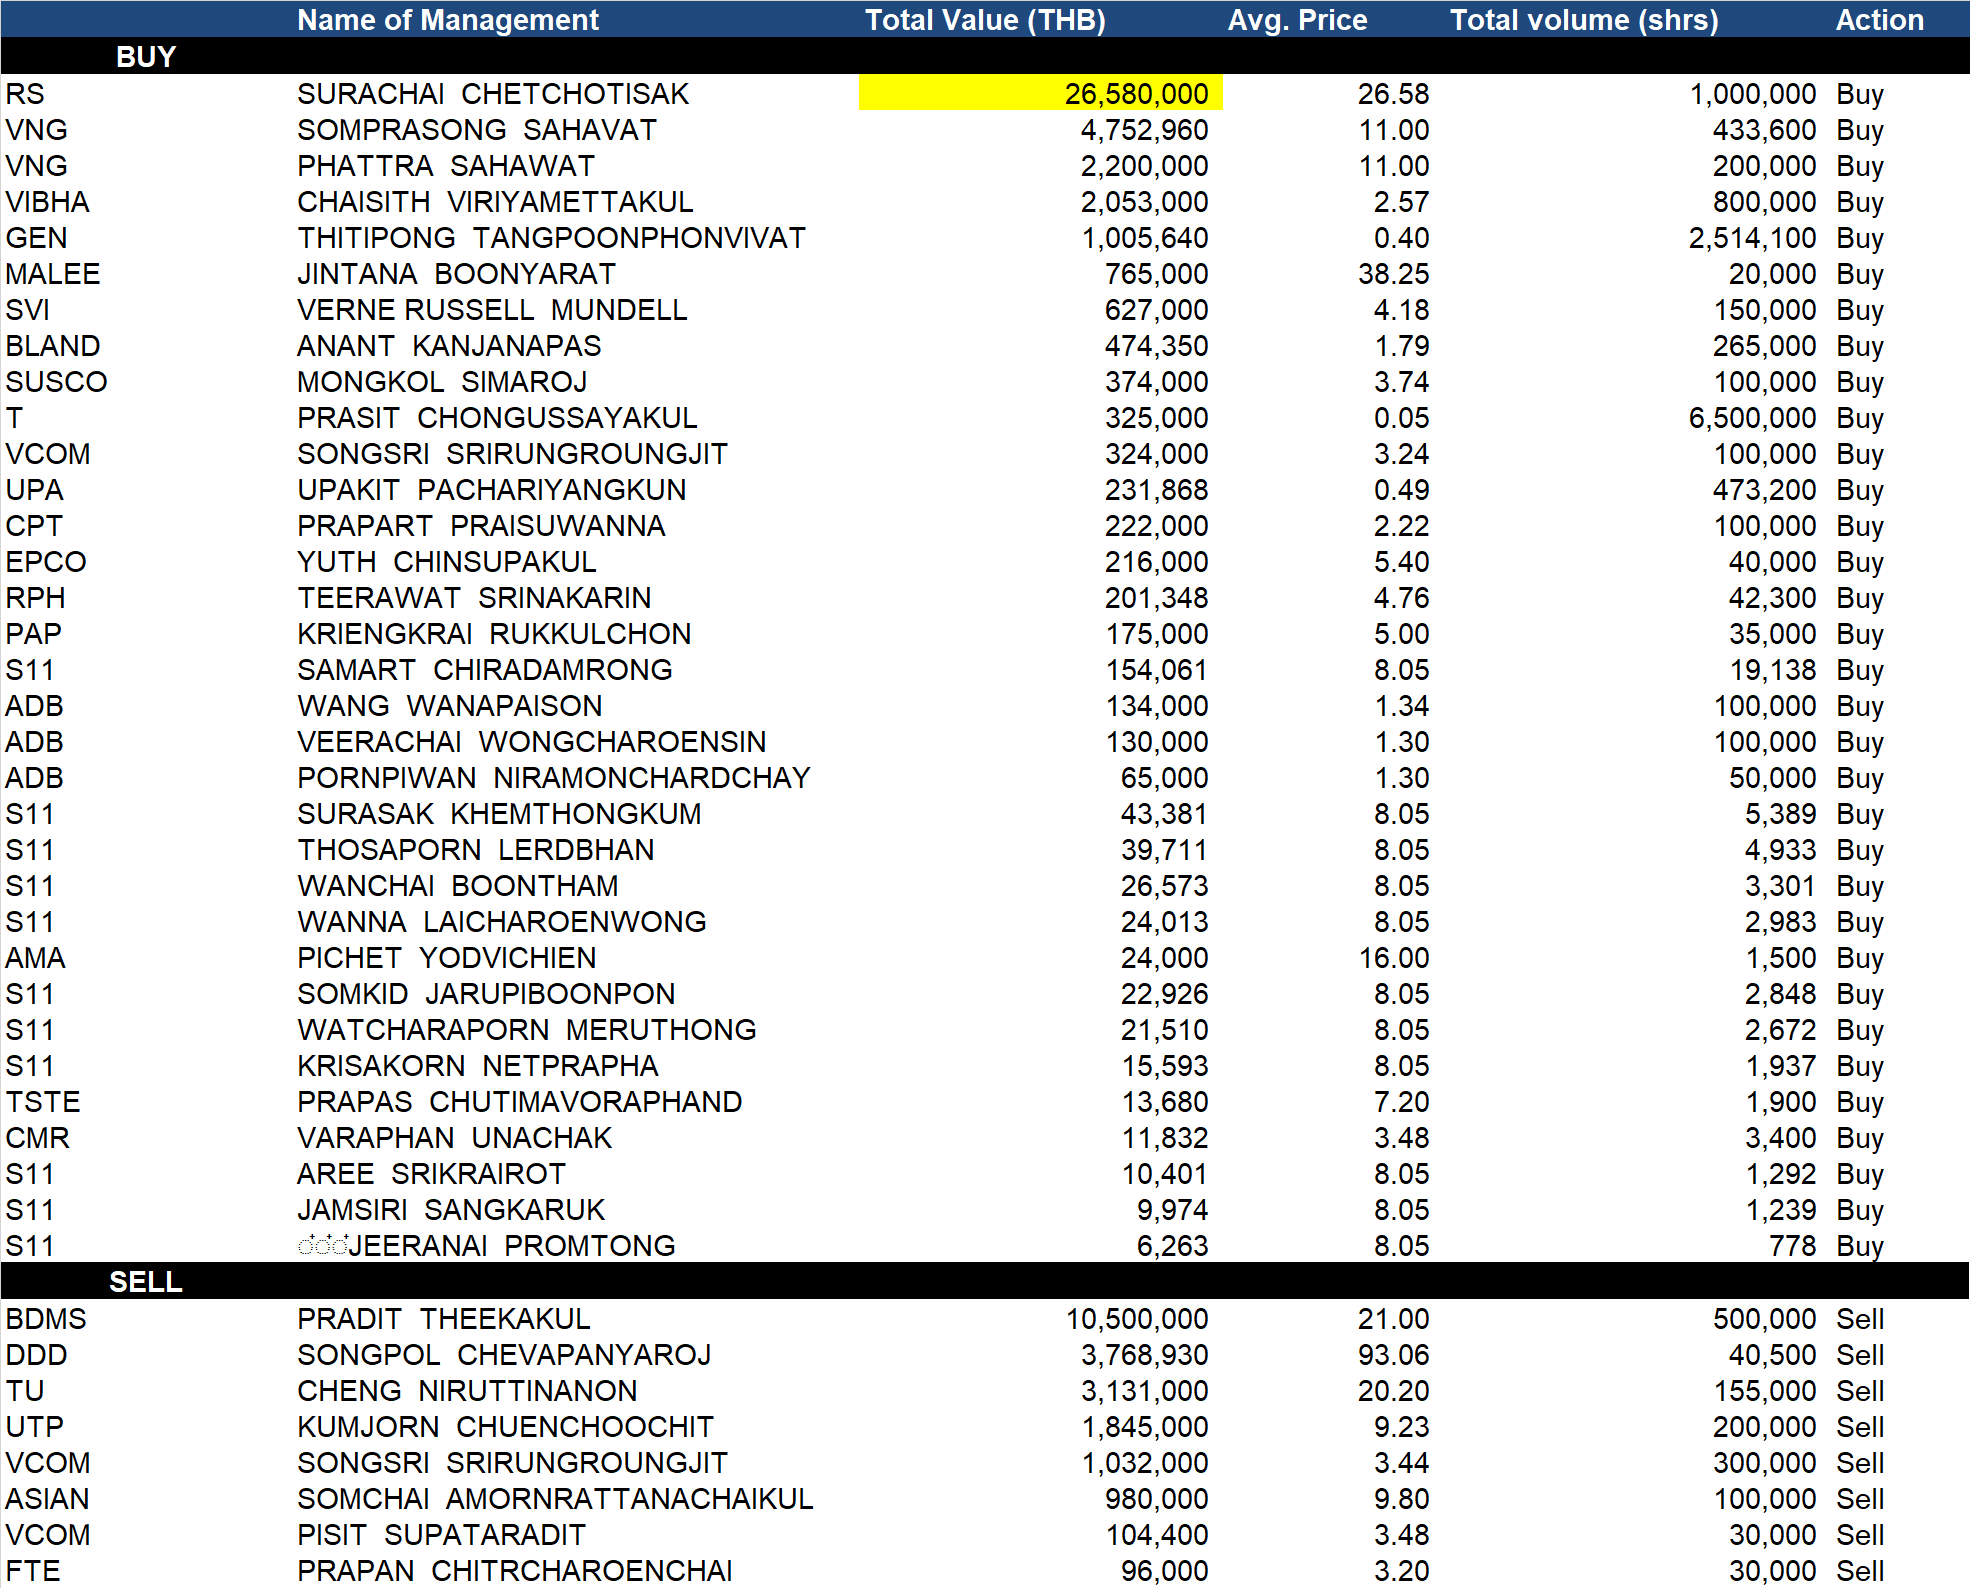Screen dimensions: 1970x1588
Task: Select the PAP ticker cell
Action: [33, 634]
